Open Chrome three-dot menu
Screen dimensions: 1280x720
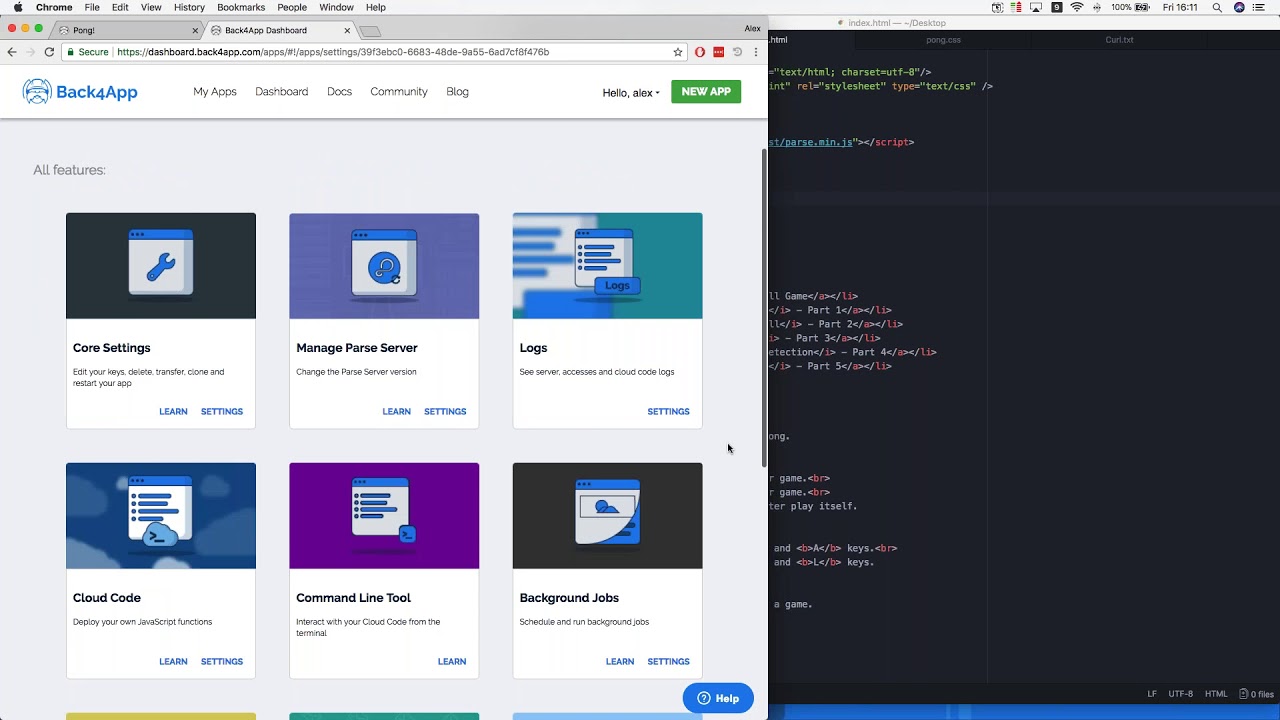pyautogui.click(x=755, y=52)
